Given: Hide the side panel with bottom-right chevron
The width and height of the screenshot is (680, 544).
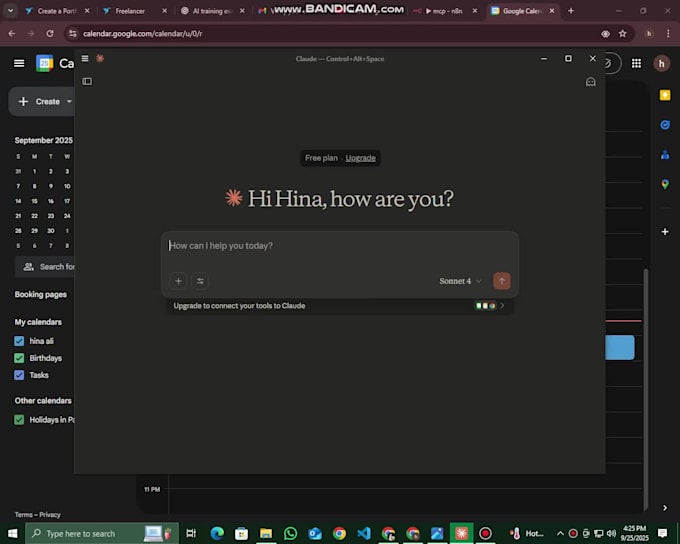Looking at the screenshot, I should 665,508.
